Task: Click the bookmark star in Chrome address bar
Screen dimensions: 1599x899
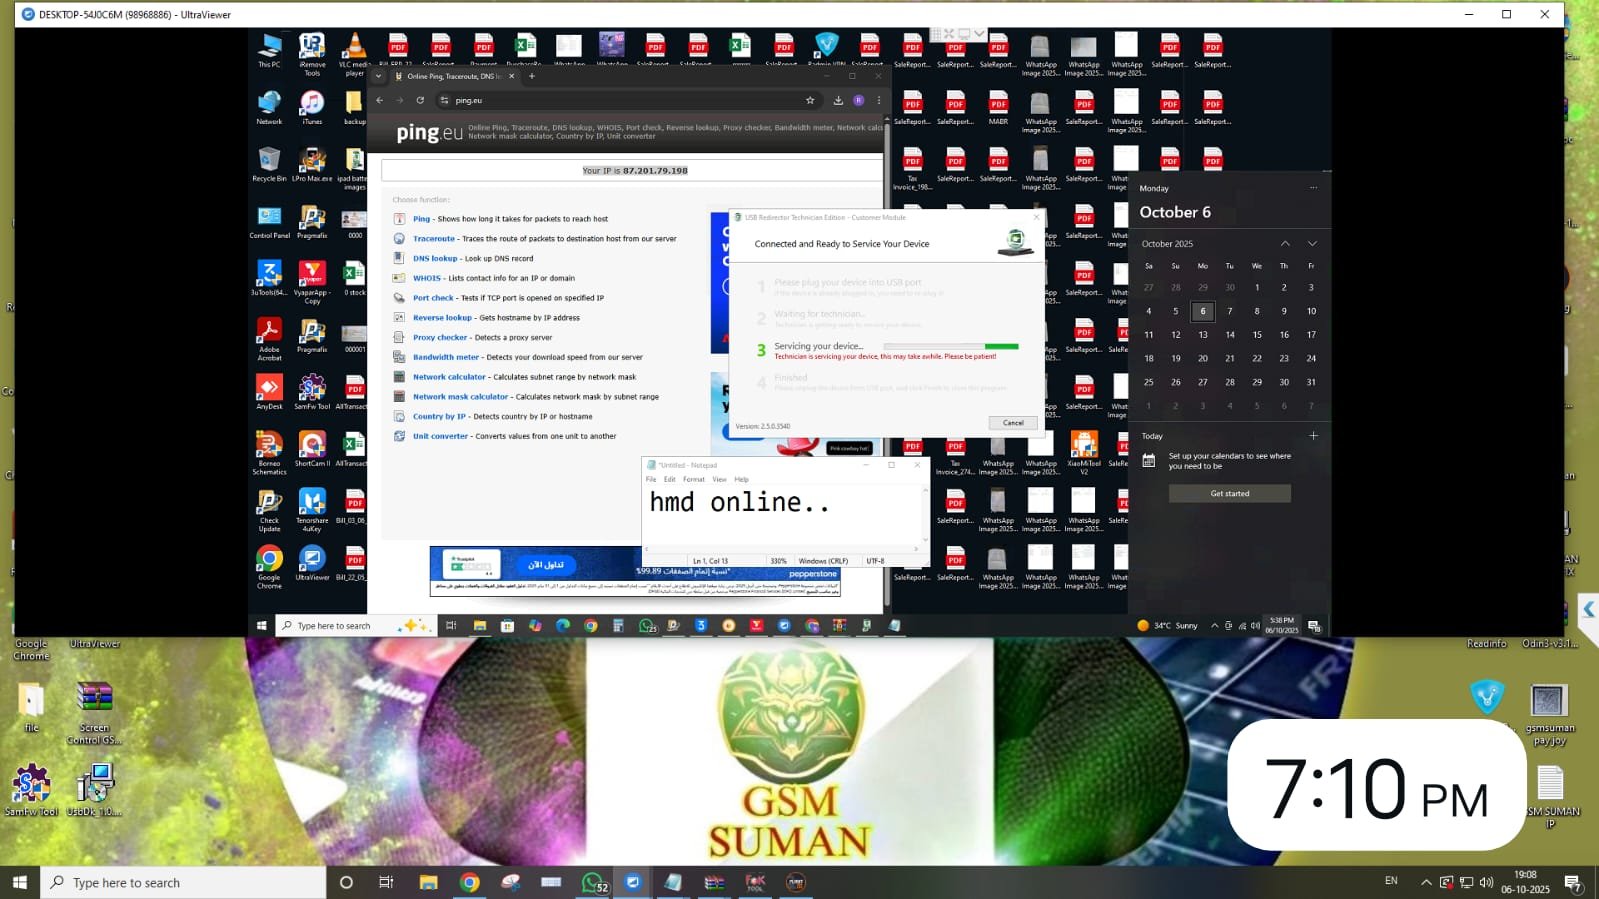Action: click(810, 100)
